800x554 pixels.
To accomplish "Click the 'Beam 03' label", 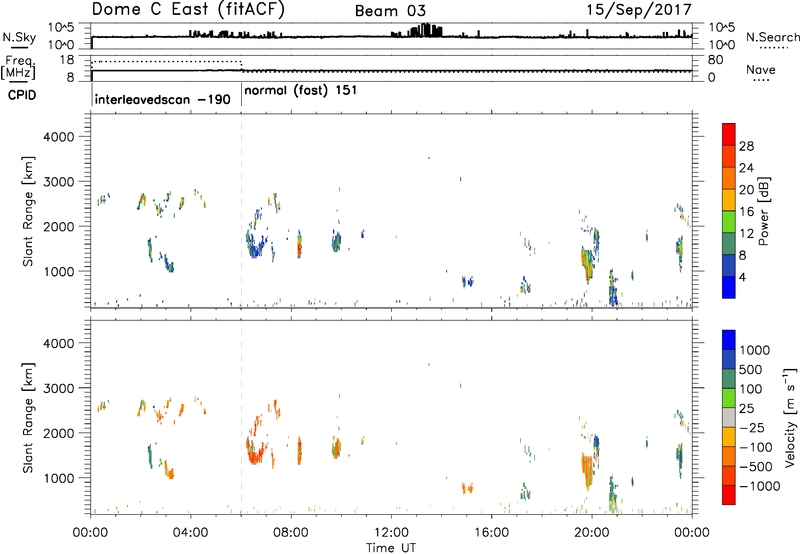I will [x=390, y=11].
